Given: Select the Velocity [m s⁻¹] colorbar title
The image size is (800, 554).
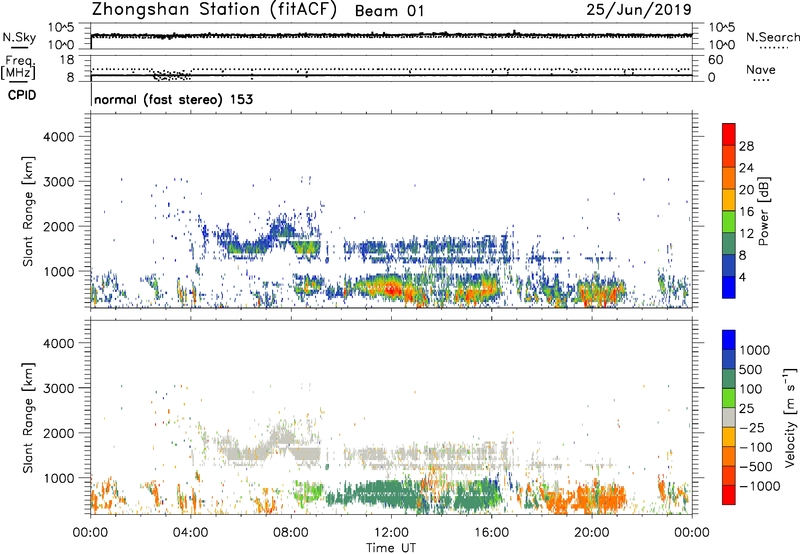Looking at the screenshot, I should [x=790, y=417].
